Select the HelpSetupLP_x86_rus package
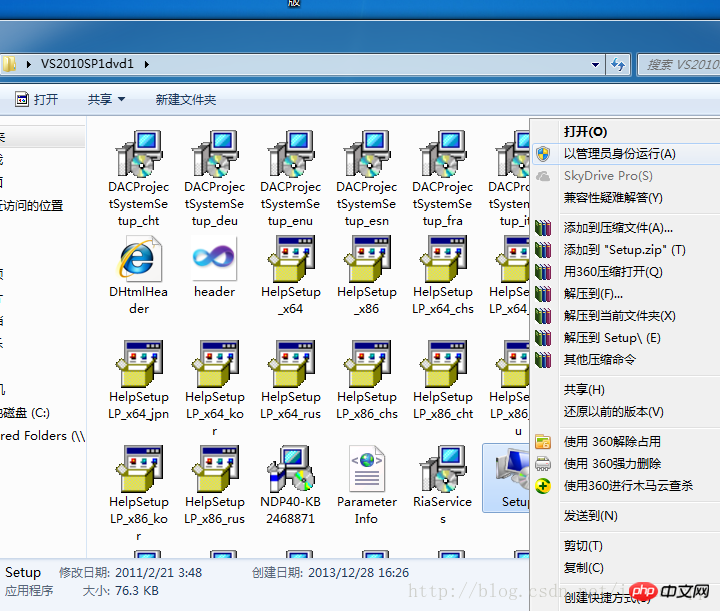Screen dimensions: 720x611 215,469
